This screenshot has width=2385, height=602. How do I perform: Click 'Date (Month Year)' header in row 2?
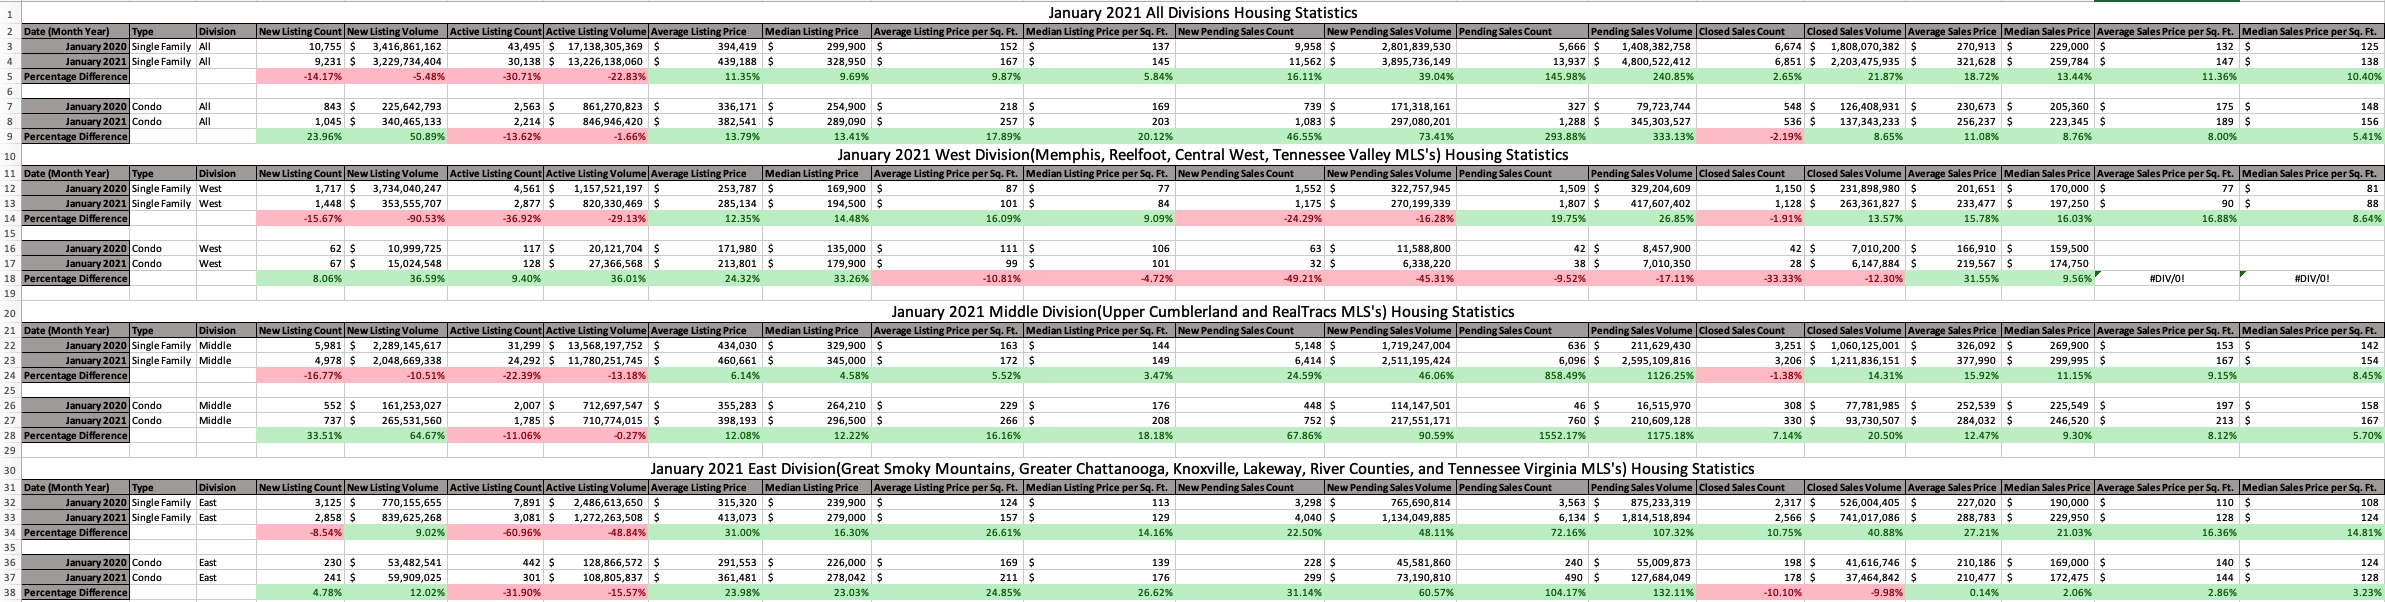point(76,32)
